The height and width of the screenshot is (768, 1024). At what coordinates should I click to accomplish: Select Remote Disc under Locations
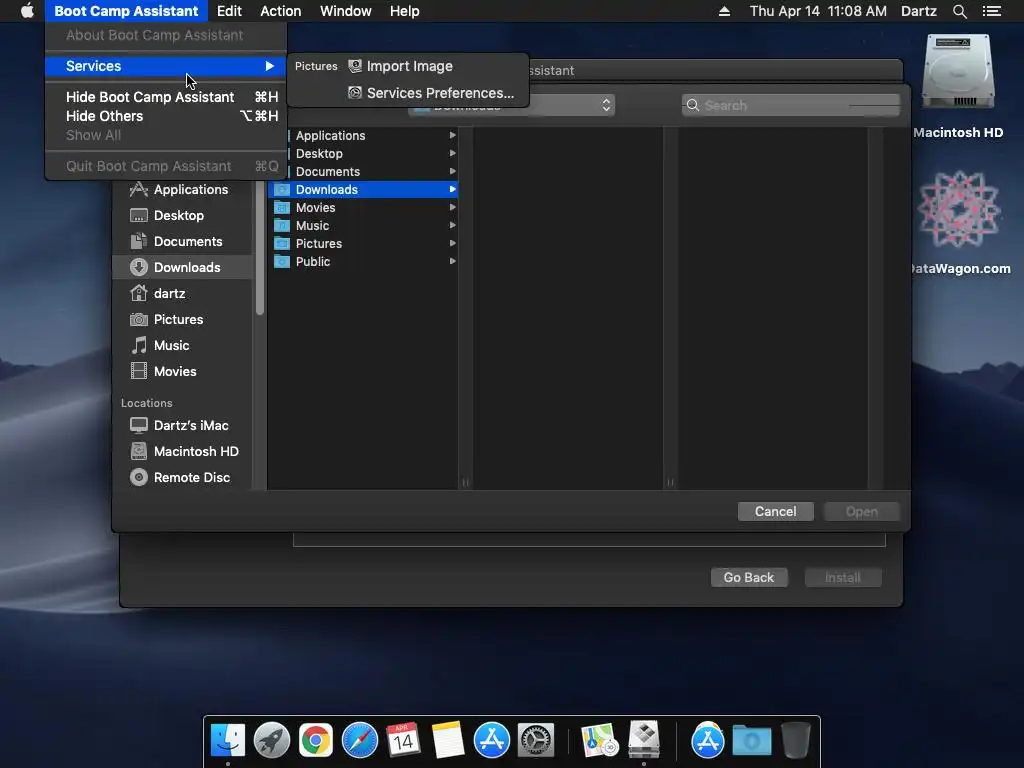tap(182, 478)
